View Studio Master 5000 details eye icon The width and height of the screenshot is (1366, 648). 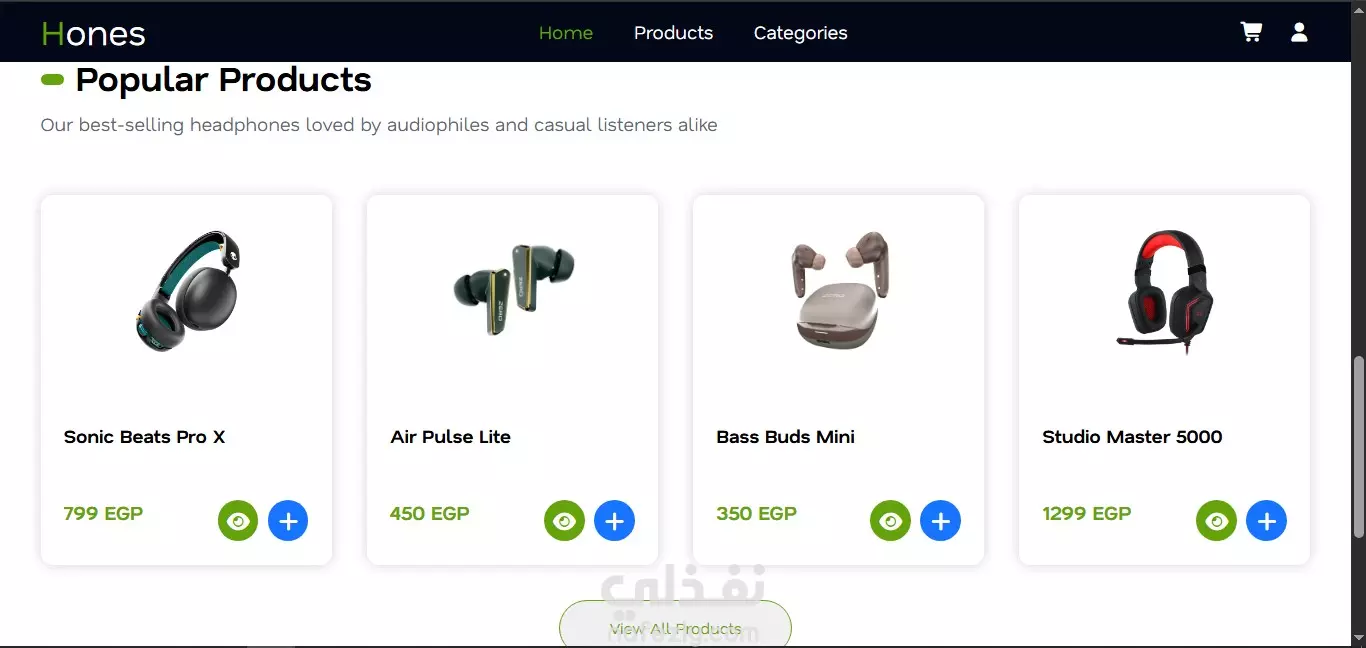pos(1216,521)
